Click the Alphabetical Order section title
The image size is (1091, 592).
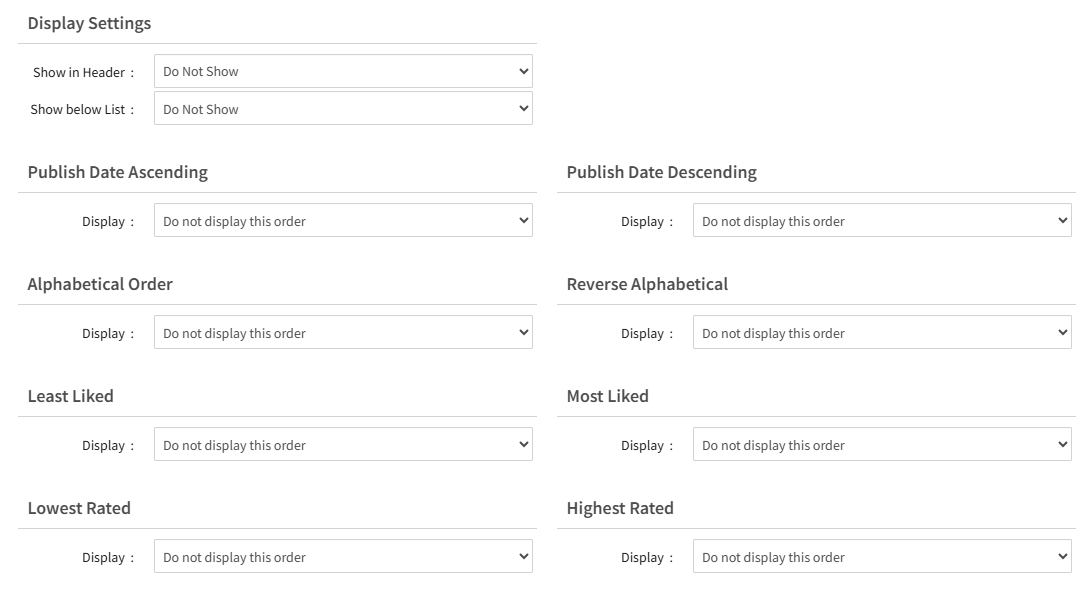click(x=100, y=284)
